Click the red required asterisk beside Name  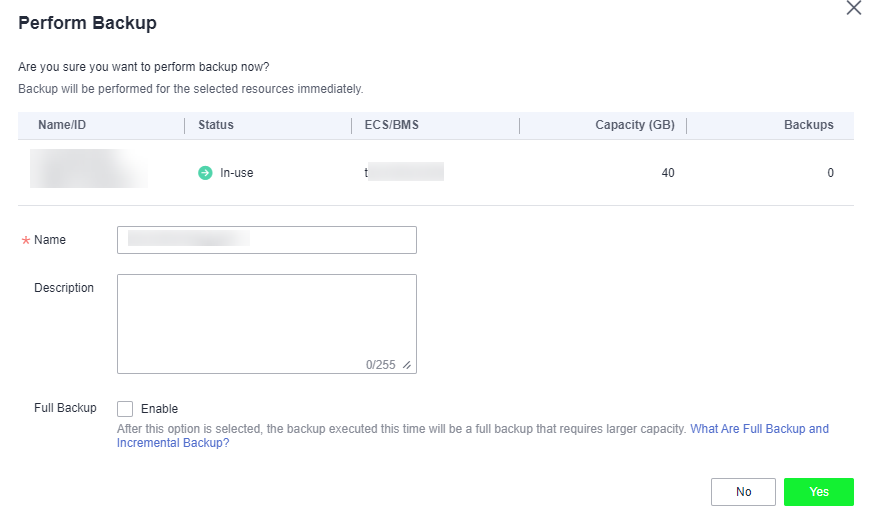[25, 241]
